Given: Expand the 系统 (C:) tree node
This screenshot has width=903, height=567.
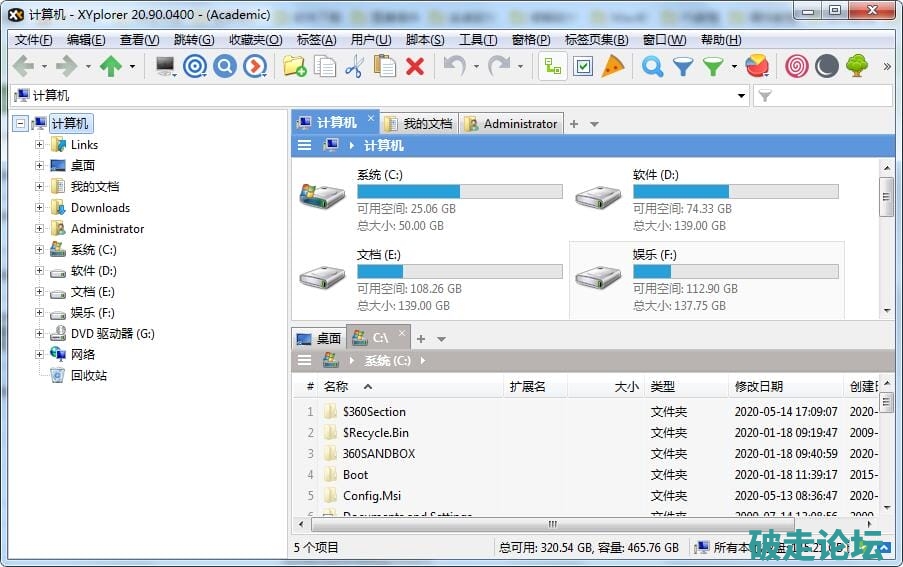Looking at the screenshot, I should pyautogui.click(x=39, y=249).
